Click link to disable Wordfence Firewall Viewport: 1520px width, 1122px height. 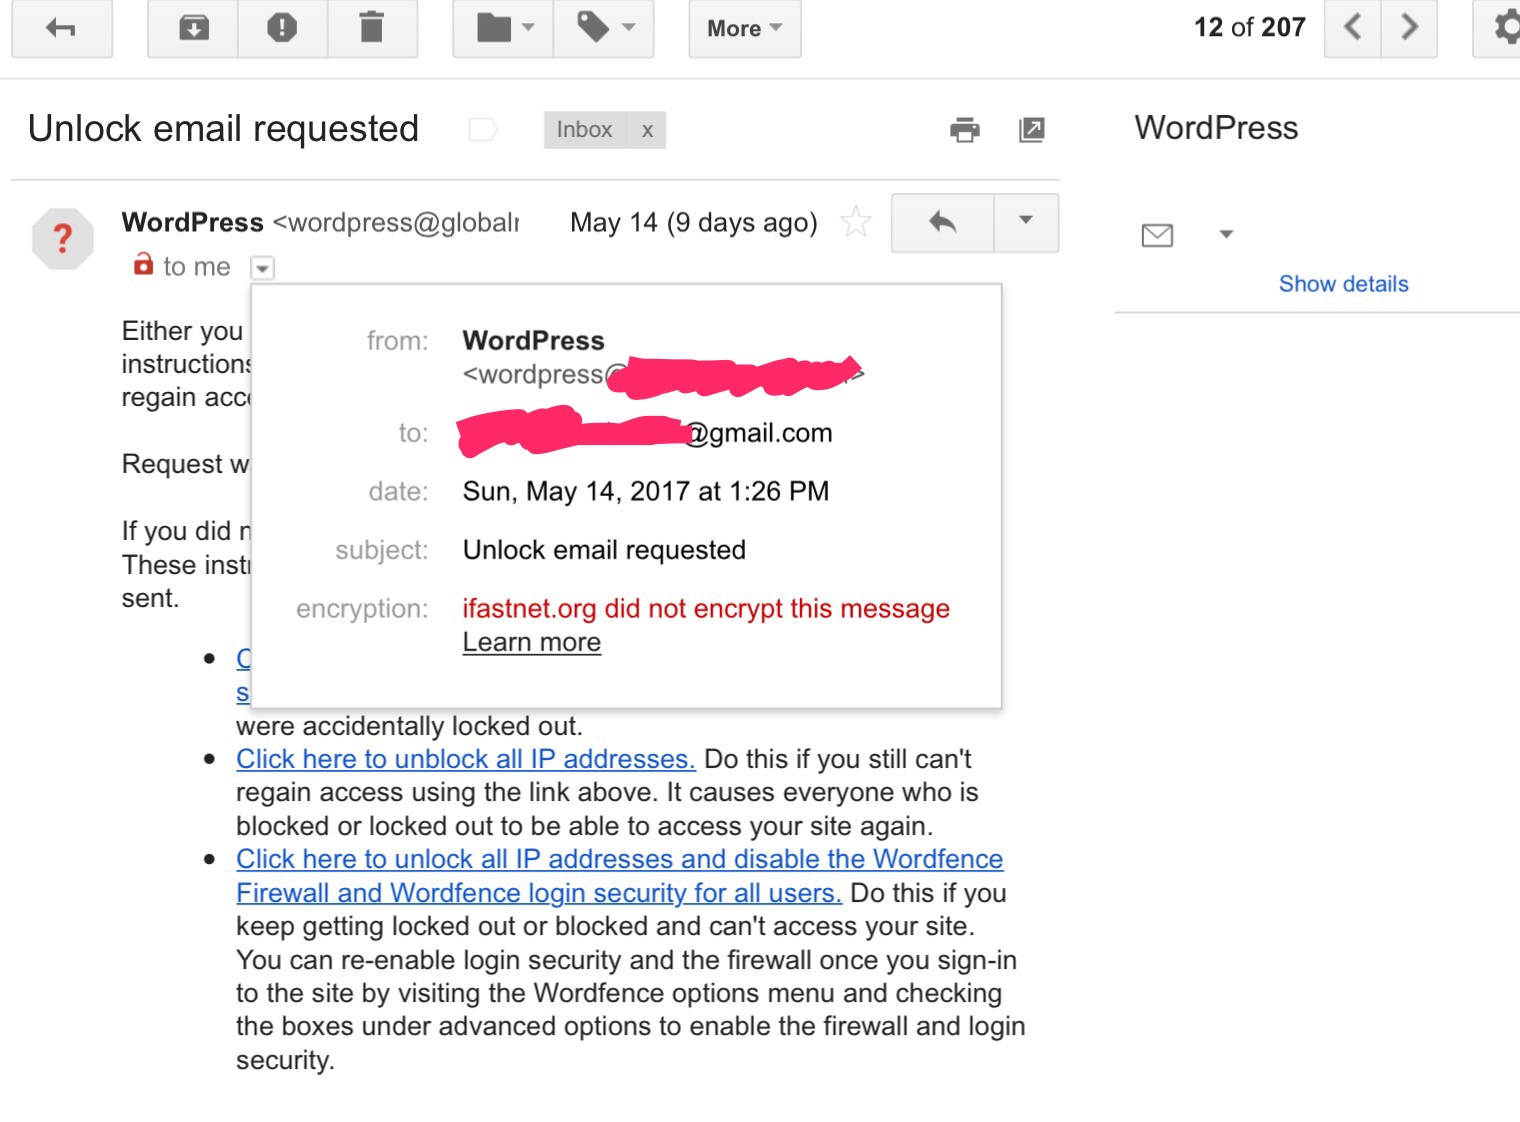click(x=619, y=876)
